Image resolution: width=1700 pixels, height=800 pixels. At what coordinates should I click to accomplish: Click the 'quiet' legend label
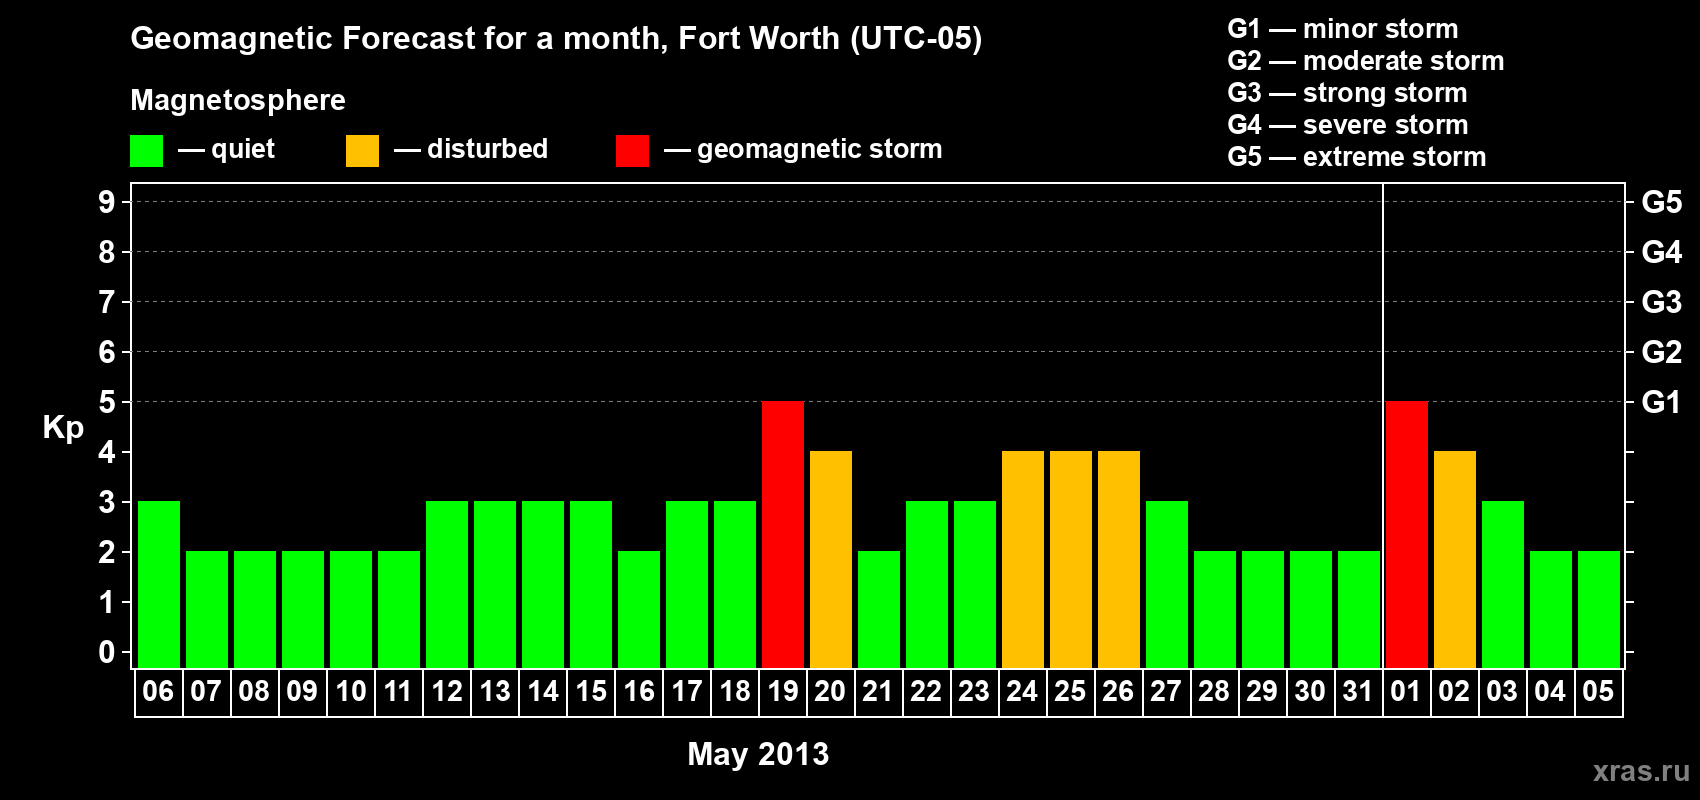(x=243, y=149)
